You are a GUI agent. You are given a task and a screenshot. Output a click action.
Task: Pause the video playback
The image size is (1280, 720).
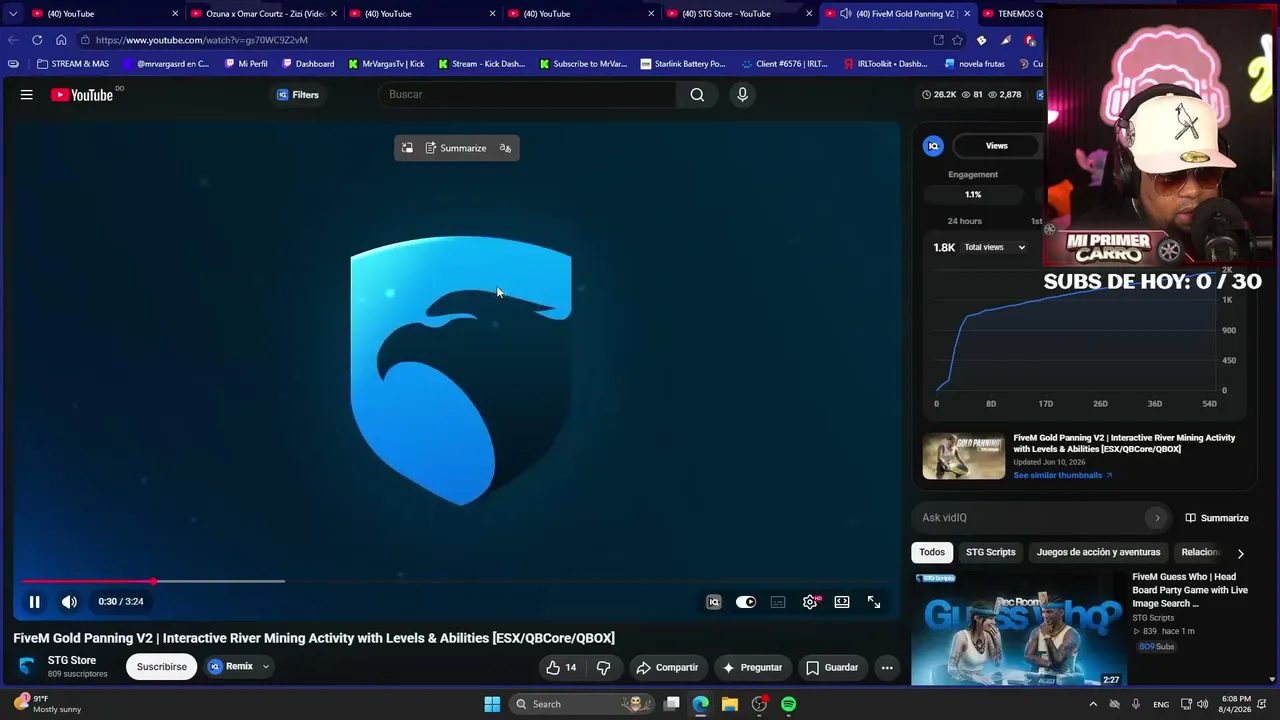point(34,602)
